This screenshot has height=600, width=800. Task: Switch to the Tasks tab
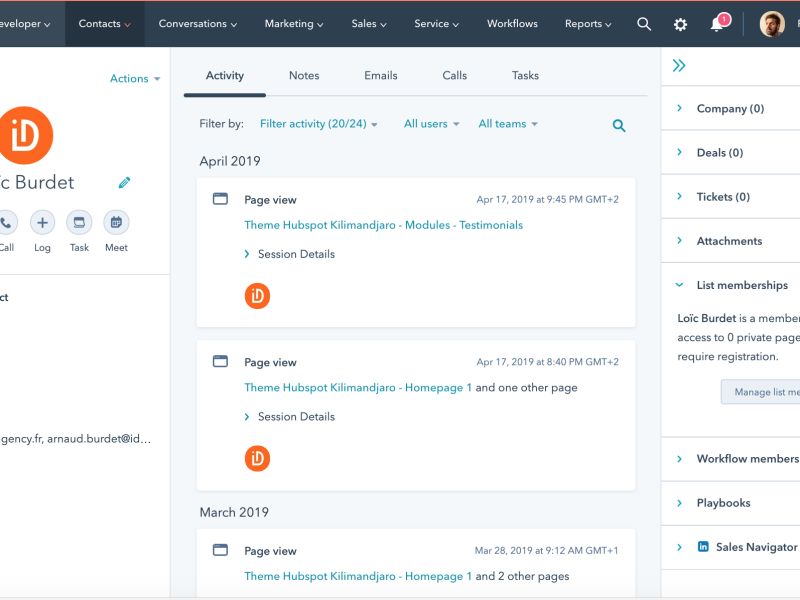coord(525,76)
